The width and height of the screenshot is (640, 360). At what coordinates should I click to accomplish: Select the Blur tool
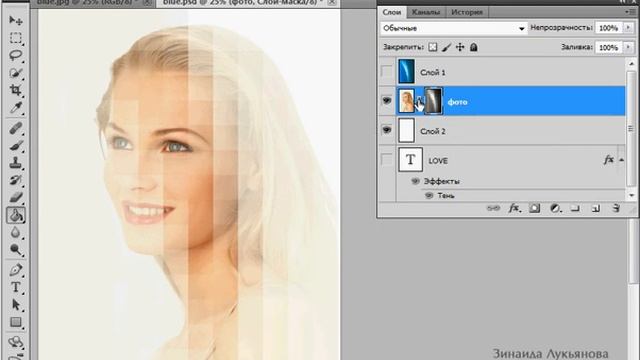click(x=16, y=232)
